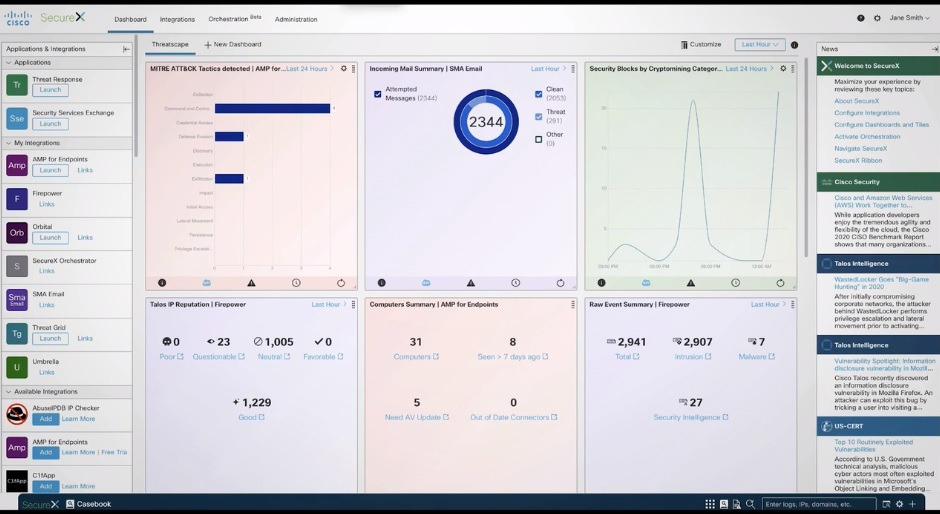Screen dimensions: 940x514
Task: Open the Questionable IP count link
Action: coord(218,357)
